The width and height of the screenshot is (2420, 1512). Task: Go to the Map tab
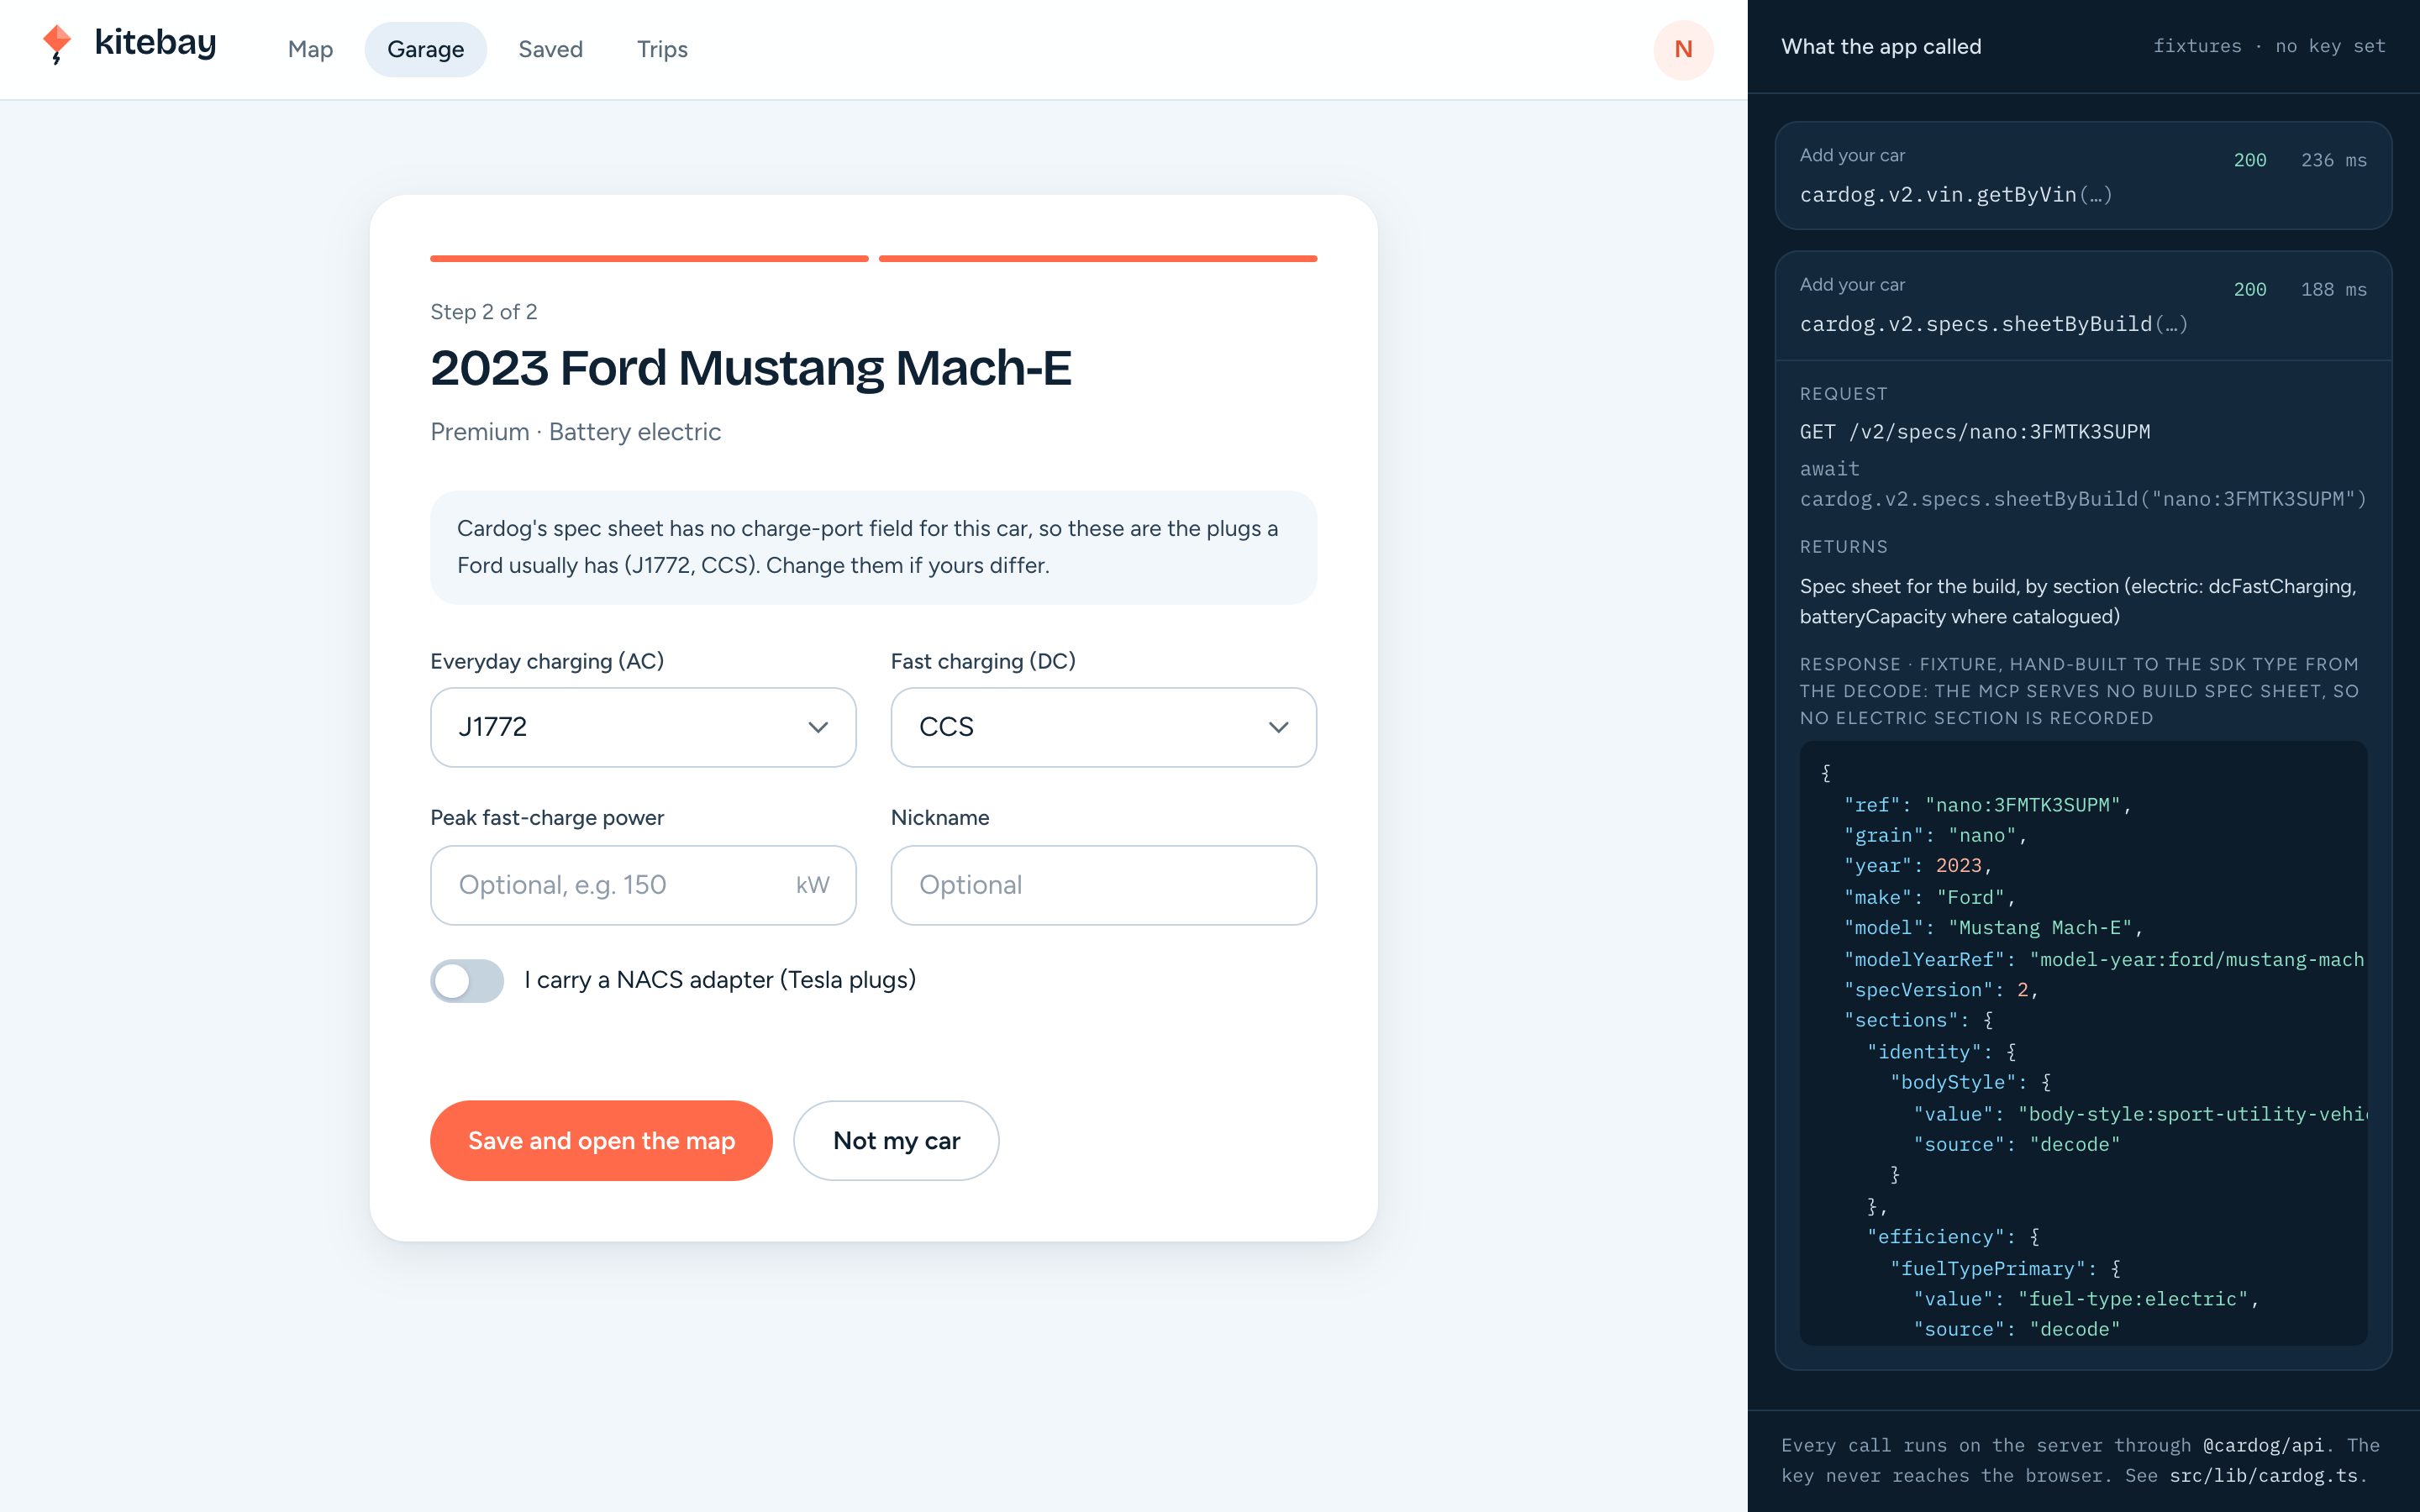[x=310, y=49]
